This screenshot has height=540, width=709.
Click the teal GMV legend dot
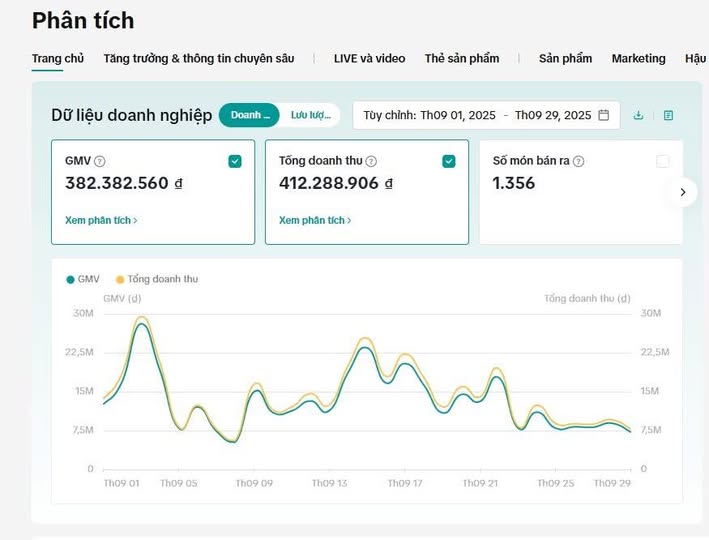click(70, 279)
